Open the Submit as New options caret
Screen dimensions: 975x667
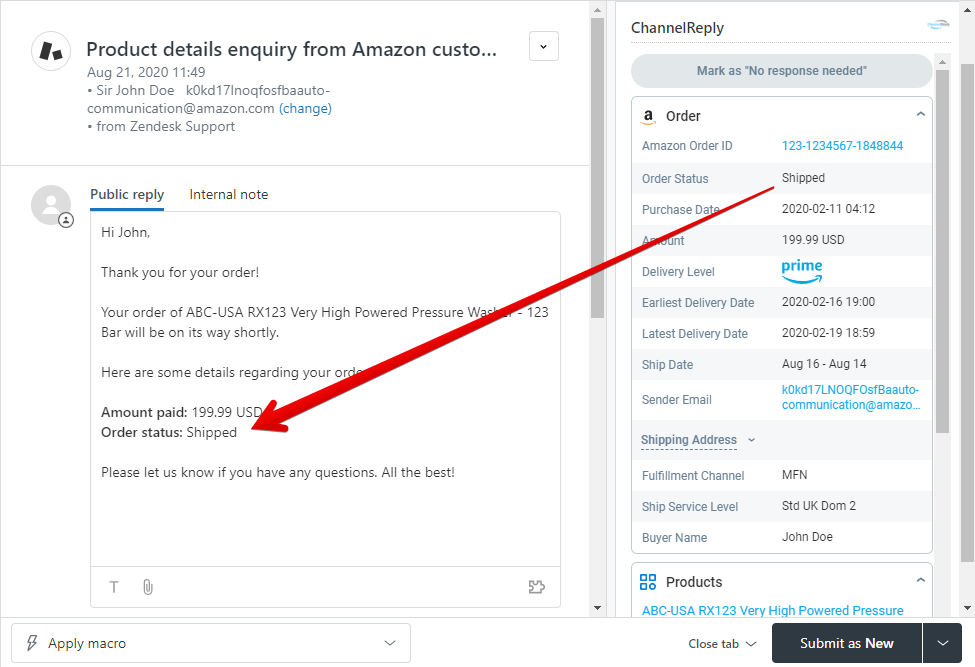click(x=943, y=643)
